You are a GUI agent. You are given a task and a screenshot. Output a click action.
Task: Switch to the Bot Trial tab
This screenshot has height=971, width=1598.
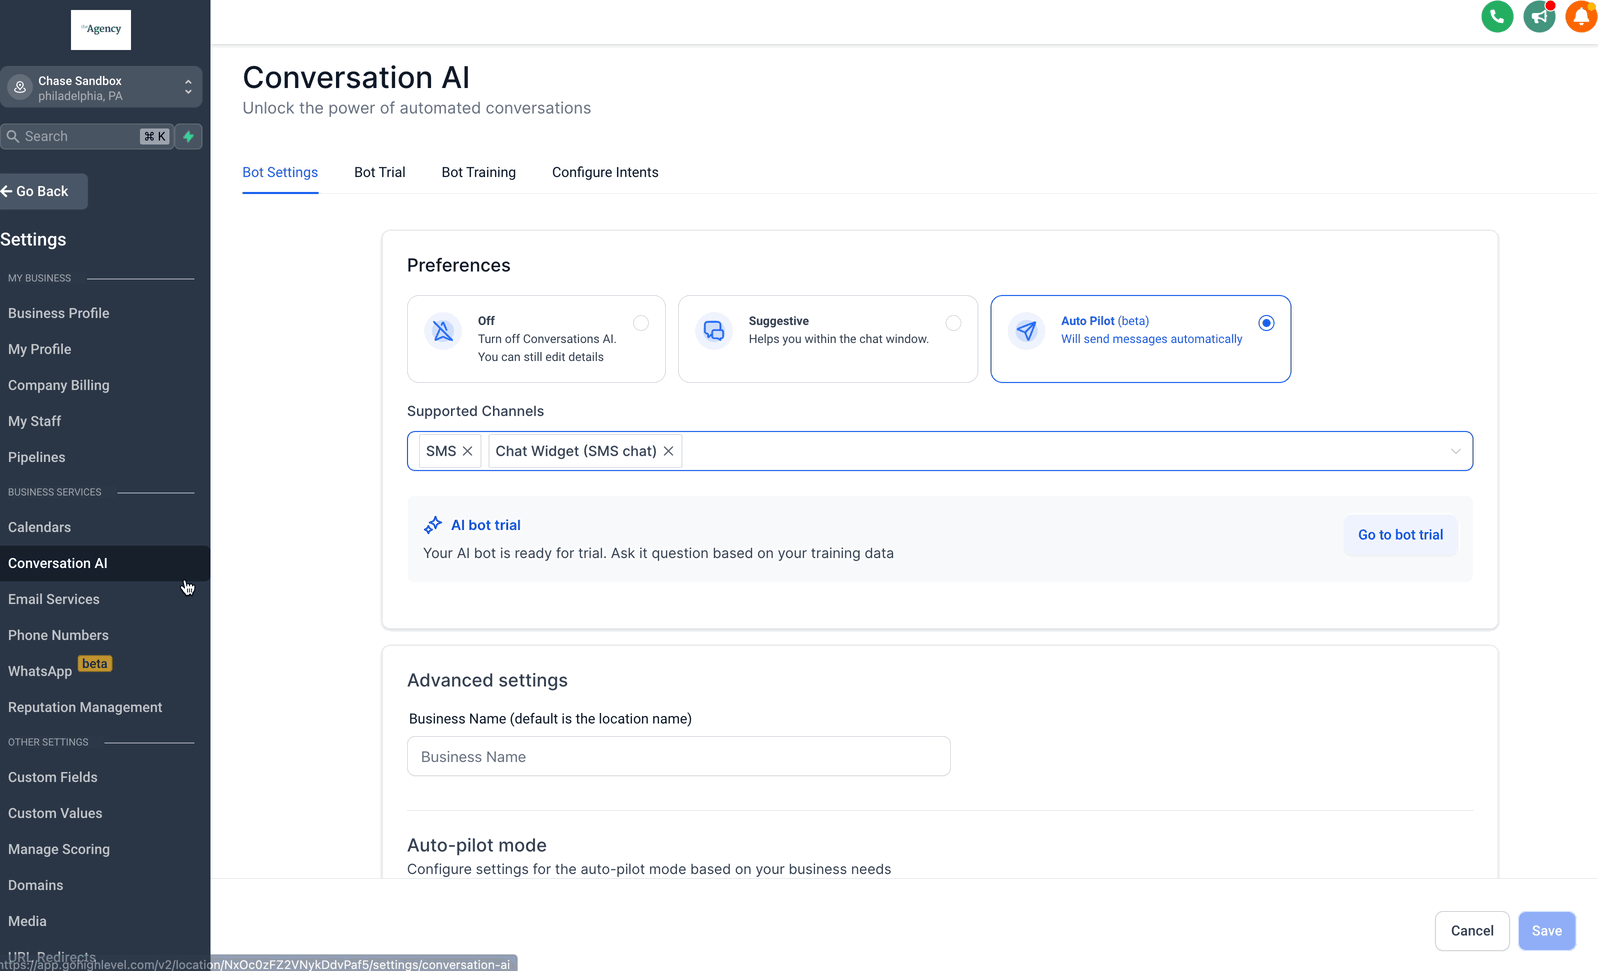(380, 172)
